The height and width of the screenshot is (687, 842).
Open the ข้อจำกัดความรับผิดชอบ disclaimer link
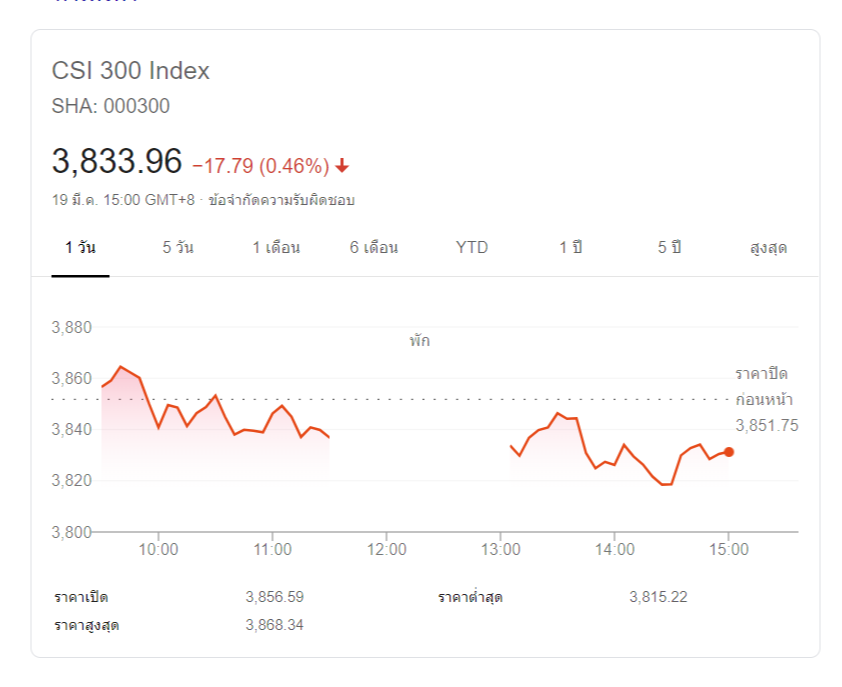(281, 200)
